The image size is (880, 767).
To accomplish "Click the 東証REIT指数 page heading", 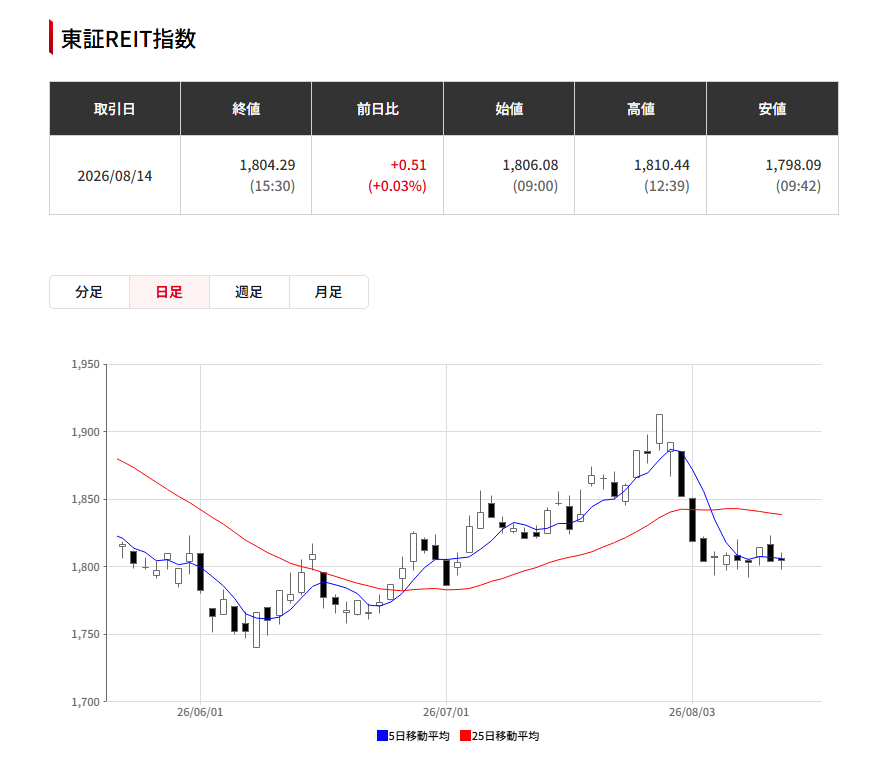I will coord(129,39).
